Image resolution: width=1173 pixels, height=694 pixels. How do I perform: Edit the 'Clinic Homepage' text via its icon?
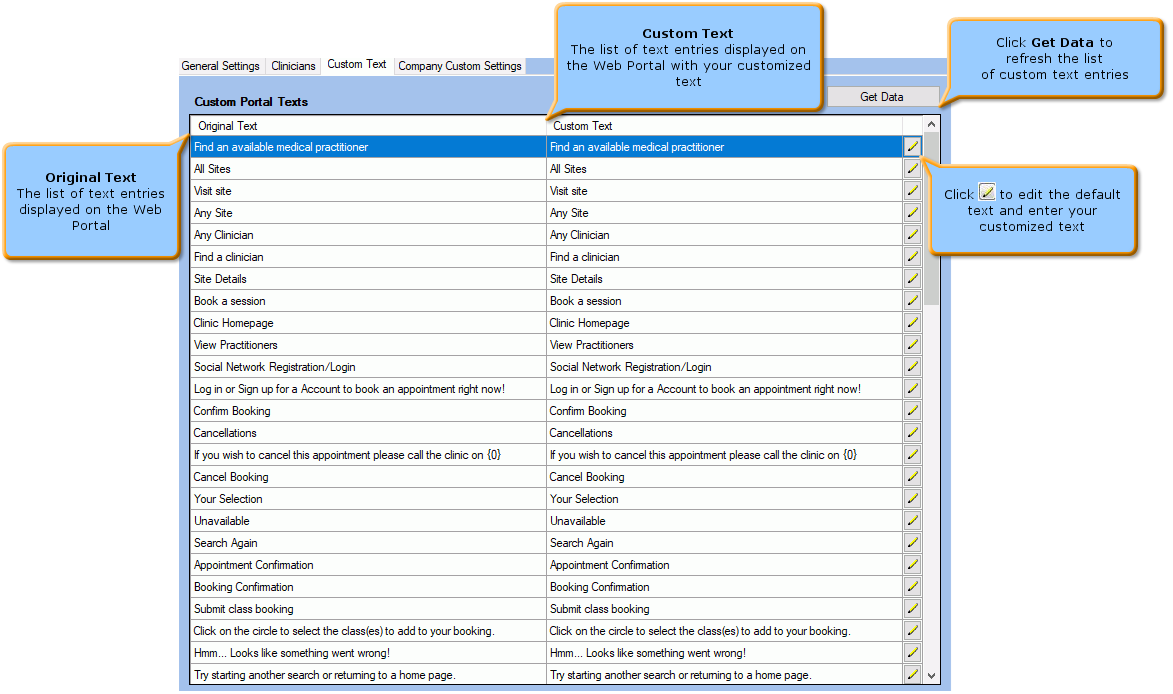pos(912,322)
